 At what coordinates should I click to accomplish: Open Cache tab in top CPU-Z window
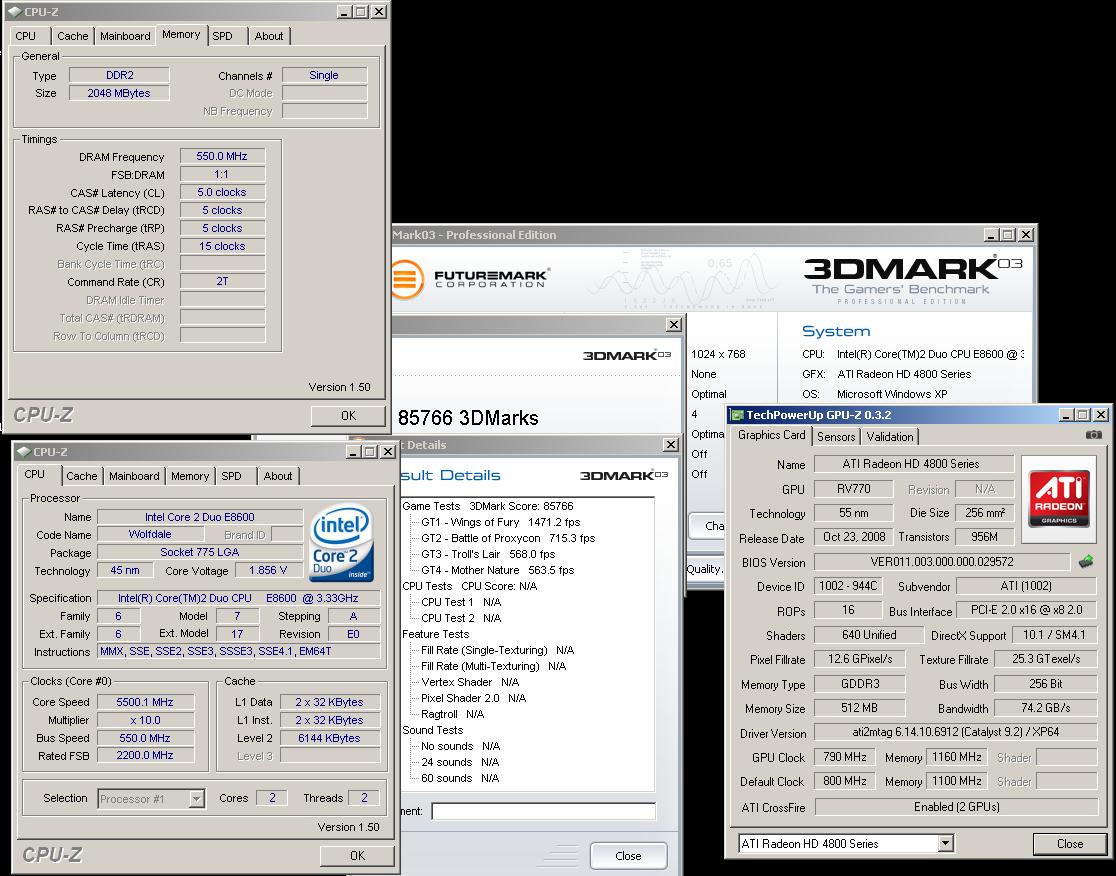(73, 36)
